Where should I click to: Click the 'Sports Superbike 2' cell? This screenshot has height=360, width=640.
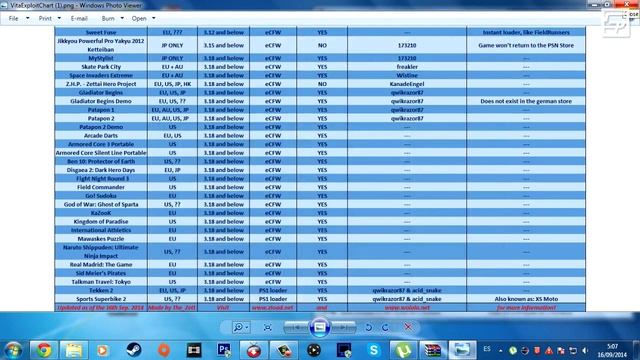[101, 299]
